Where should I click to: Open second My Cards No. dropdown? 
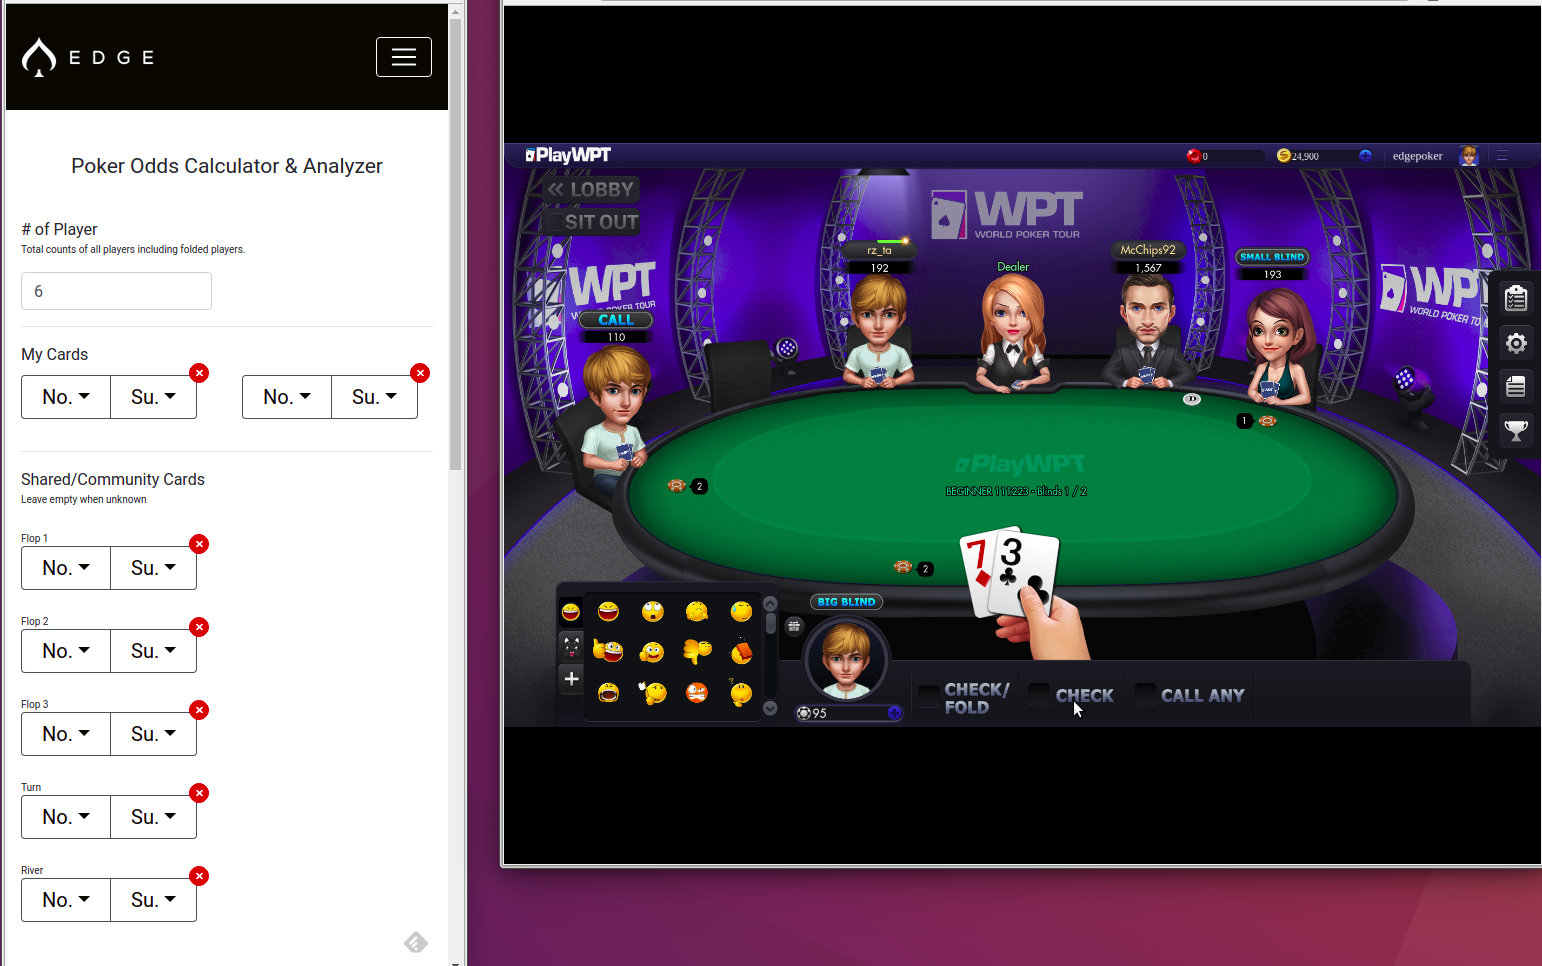pos(287,397)
